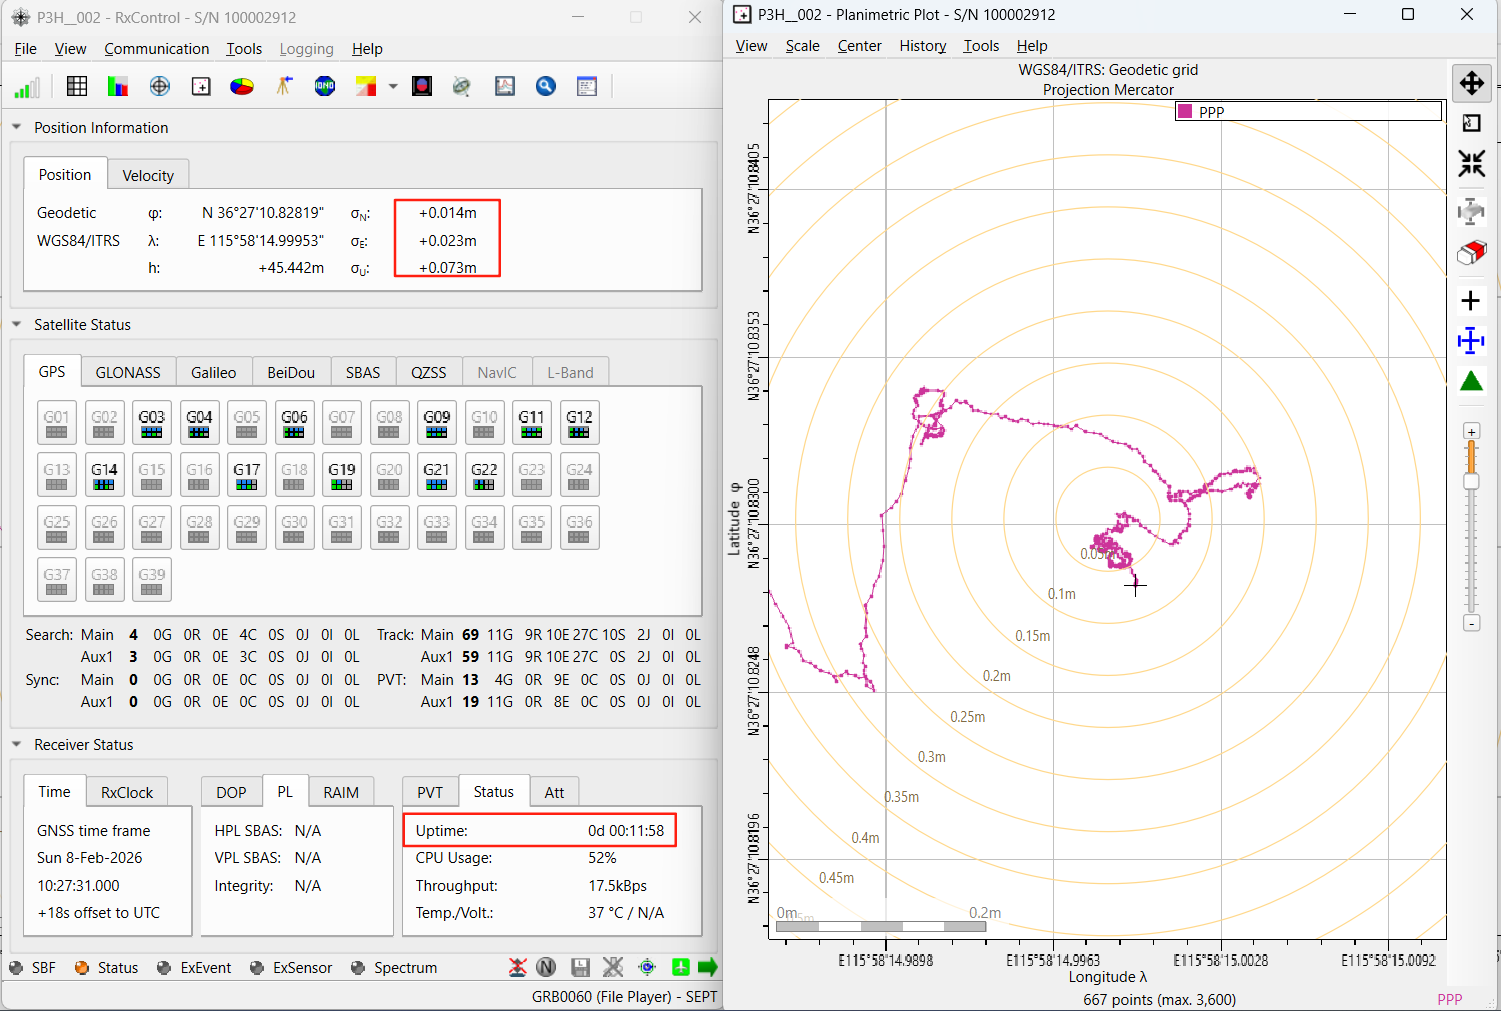Open the planimetric plot icon in RxControl toolbar

[201, 86]
